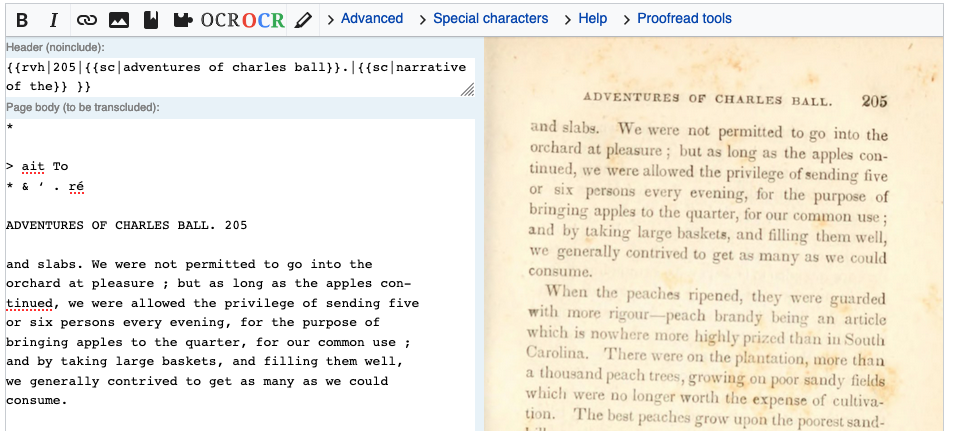Expand the Help section
Viewport: 962px width, 431px height.
pyautogui.click(x=585, y=19)
